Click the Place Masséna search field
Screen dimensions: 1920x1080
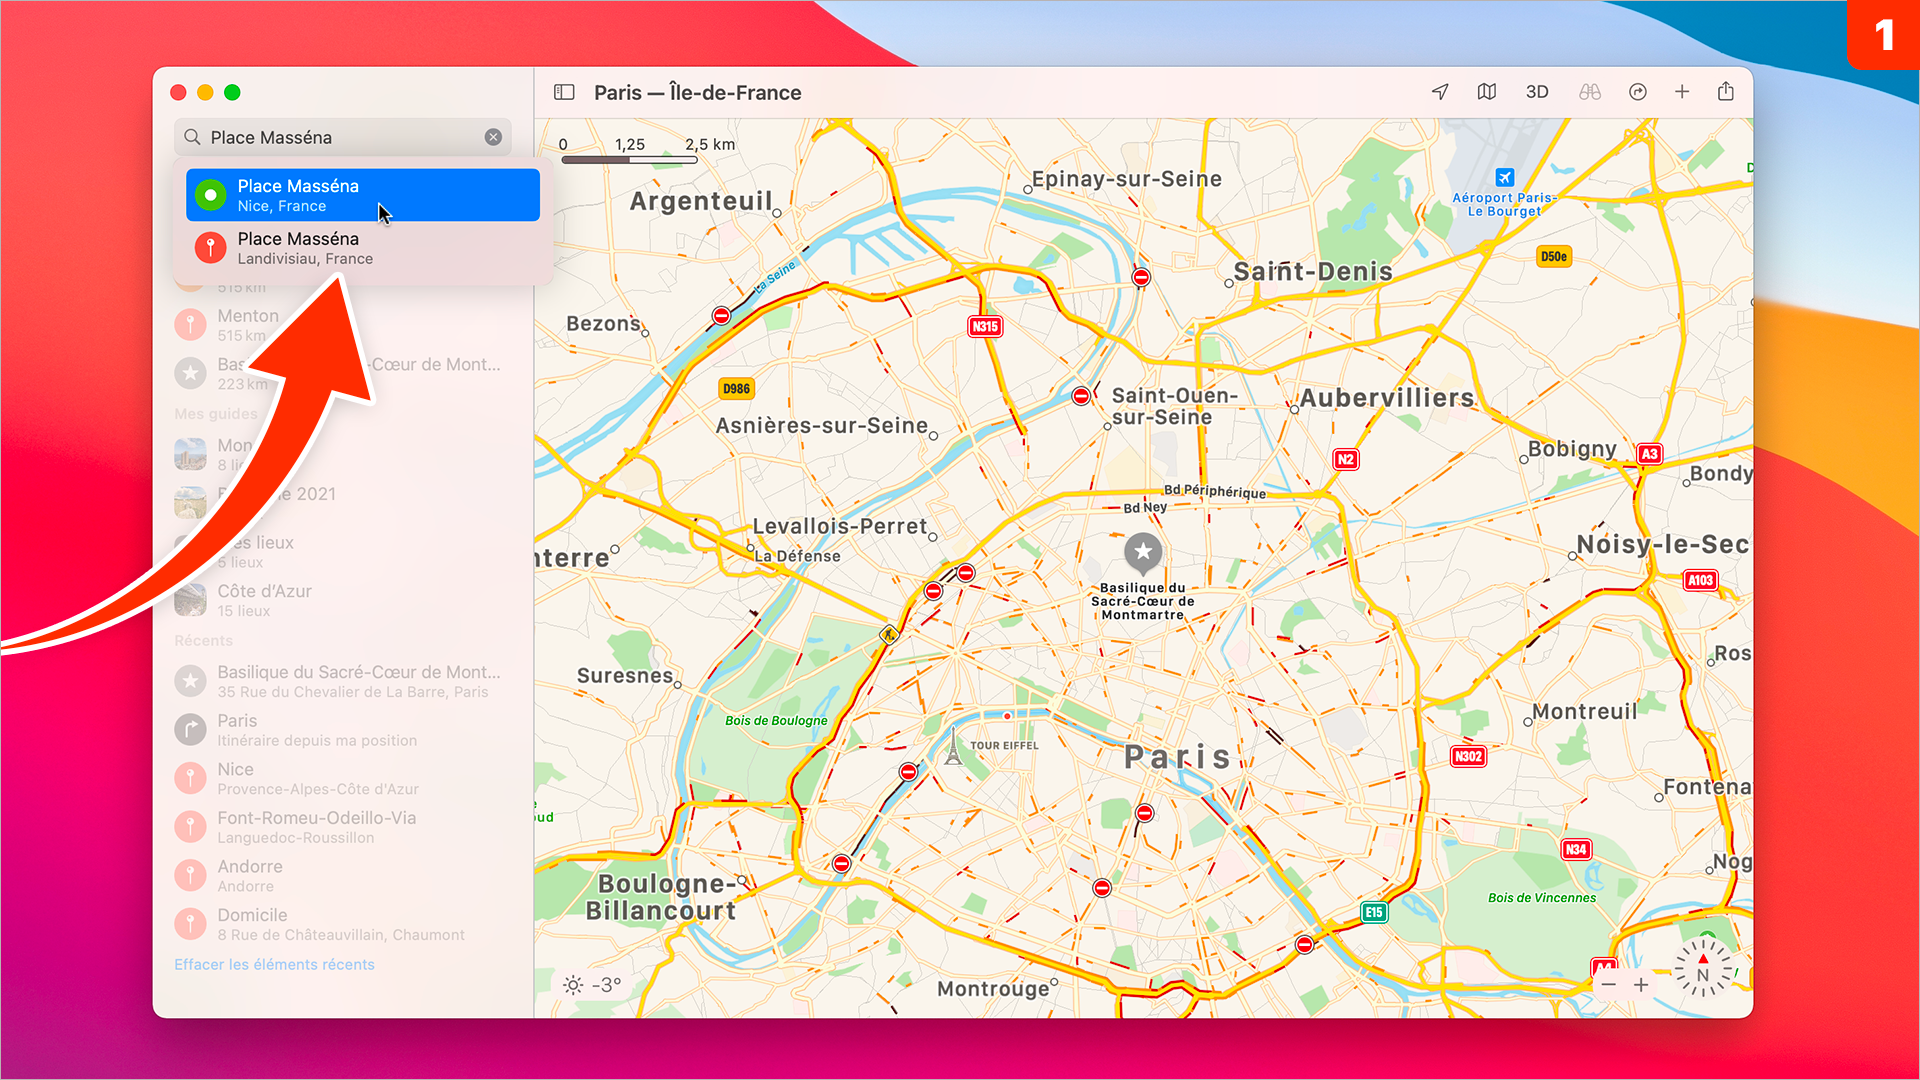pyautogui.click(x=343, y=137)
